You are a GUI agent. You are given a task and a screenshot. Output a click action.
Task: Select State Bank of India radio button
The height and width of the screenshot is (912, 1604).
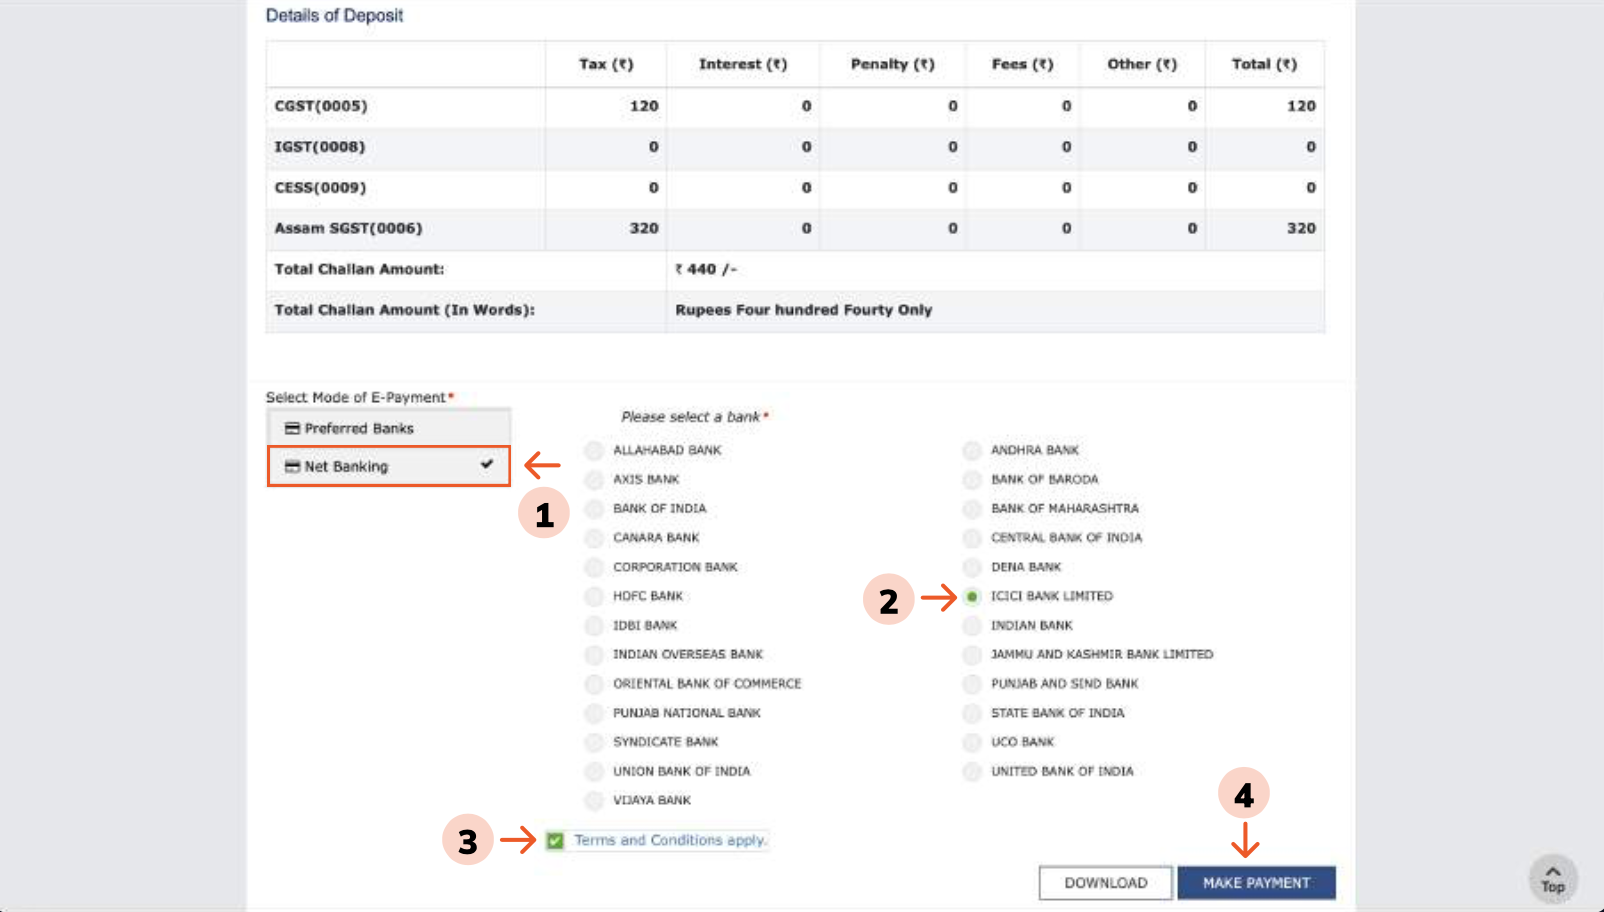tap(972, 713)
